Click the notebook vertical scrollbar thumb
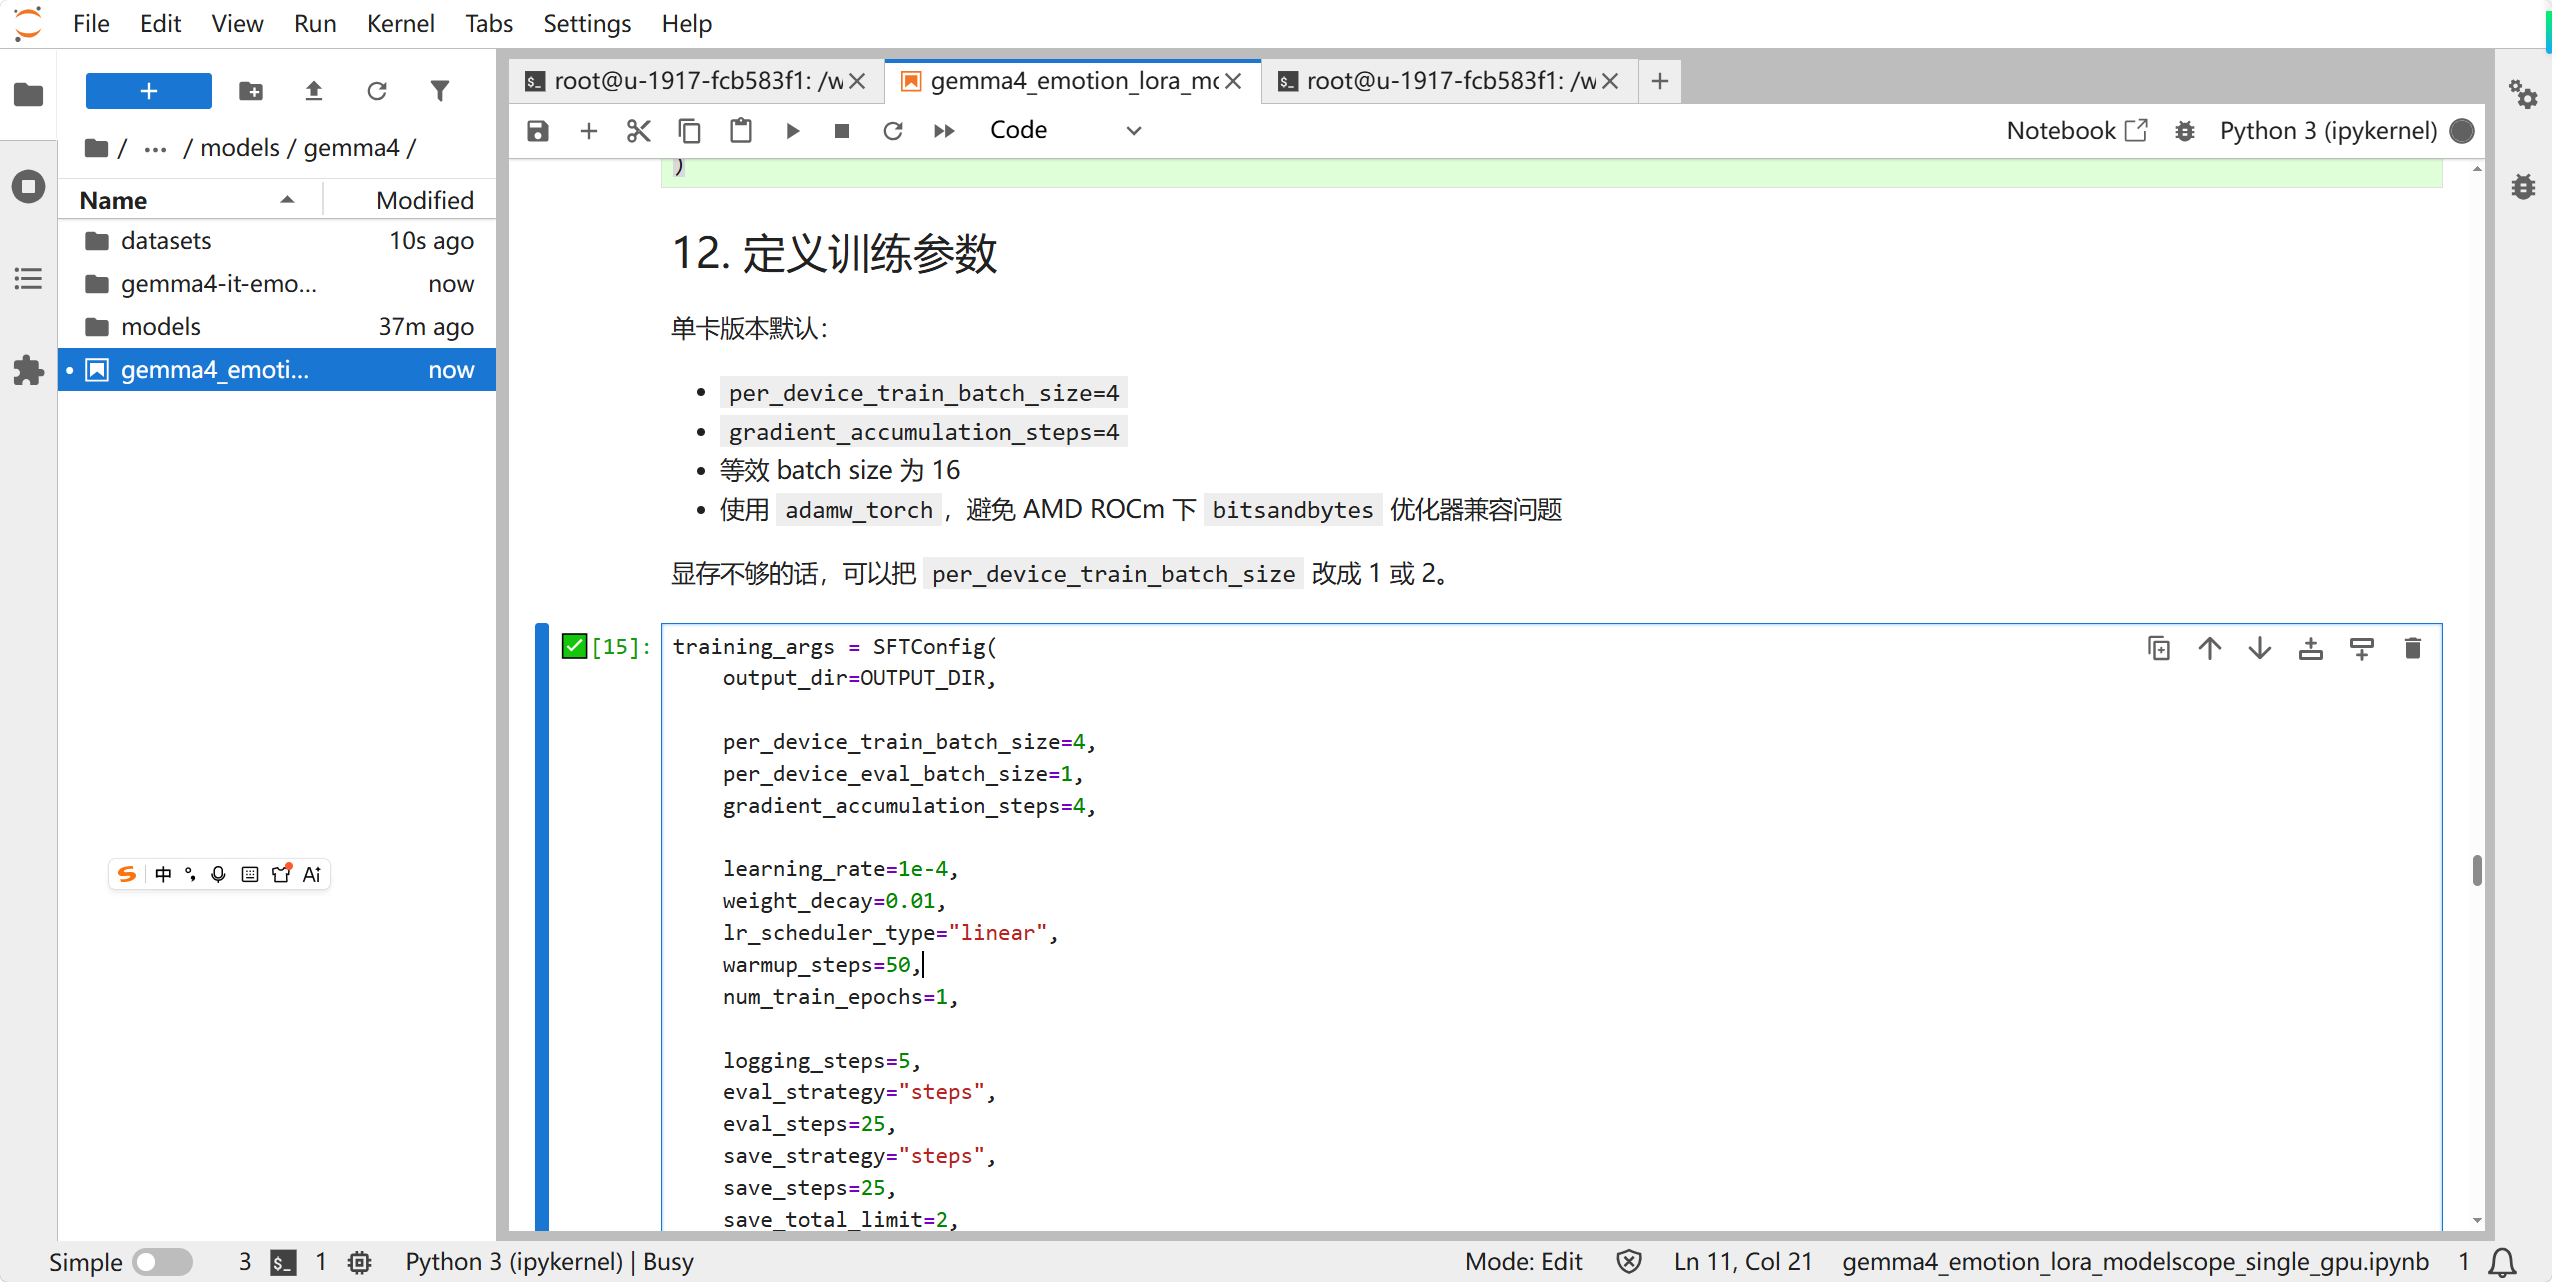 coord(2477,870)
